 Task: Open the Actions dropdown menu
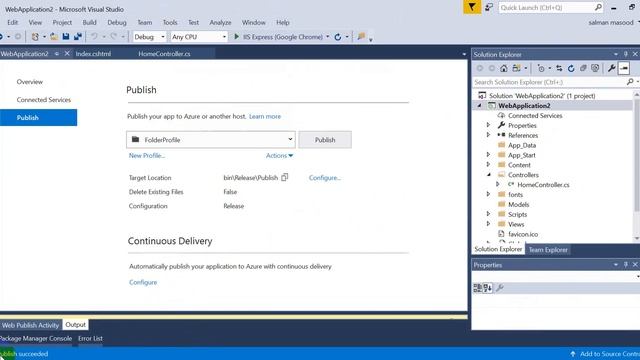279,156
